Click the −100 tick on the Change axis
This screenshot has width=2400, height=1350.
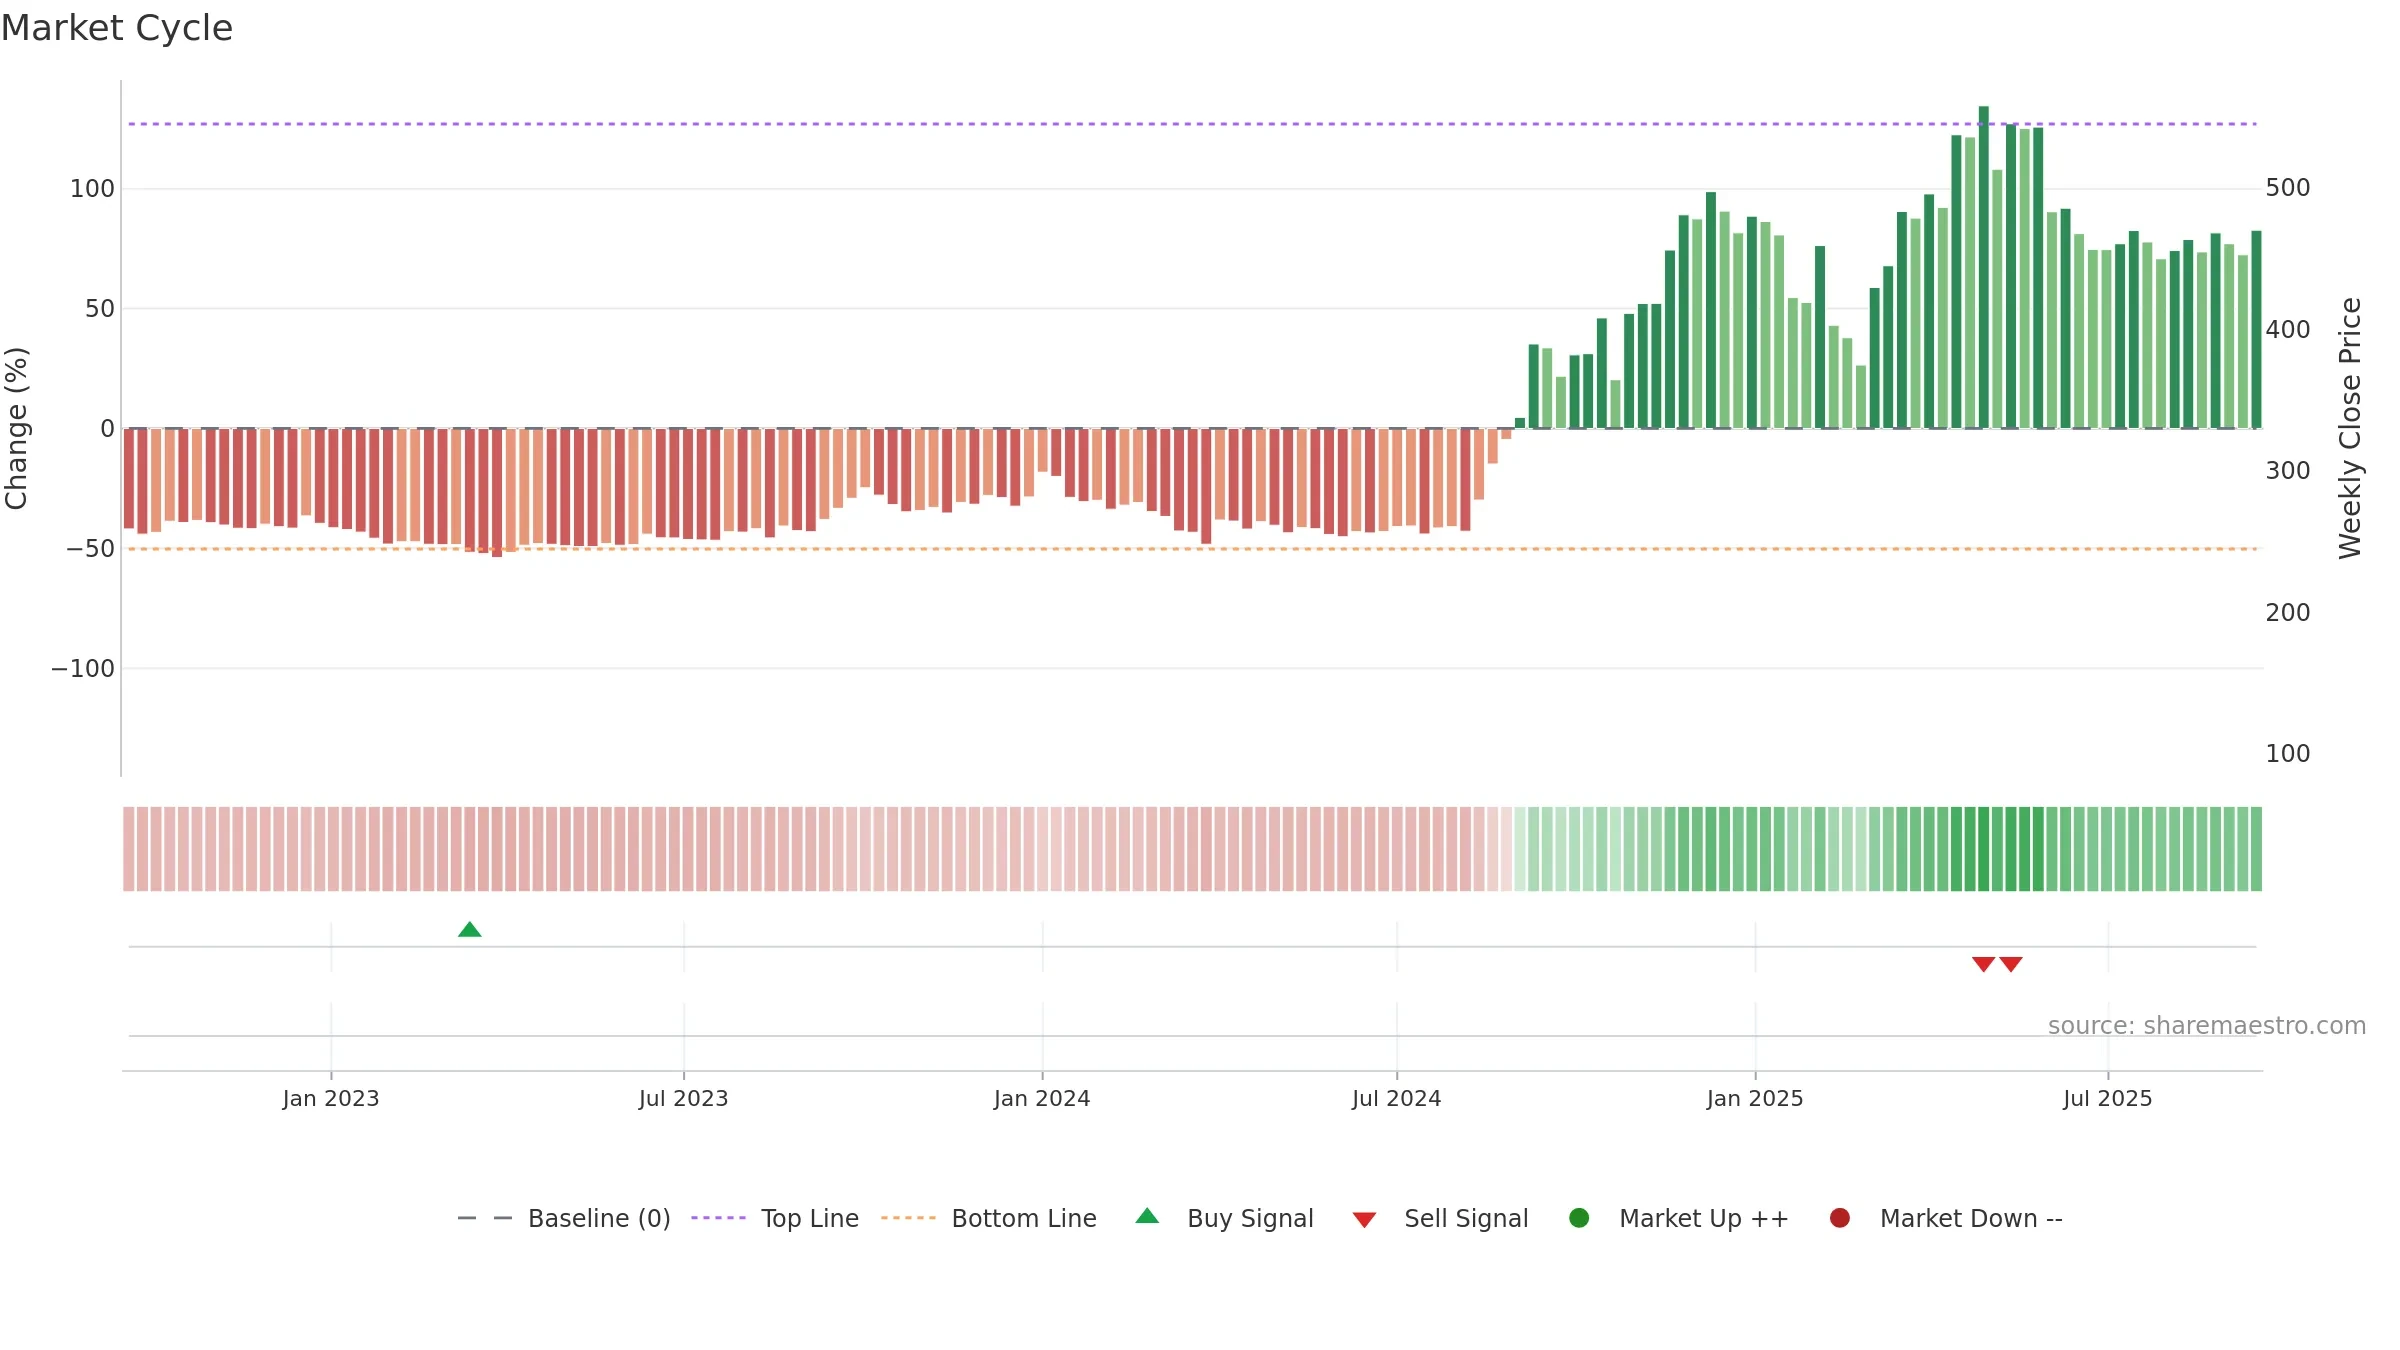click(x=83, y=669)
